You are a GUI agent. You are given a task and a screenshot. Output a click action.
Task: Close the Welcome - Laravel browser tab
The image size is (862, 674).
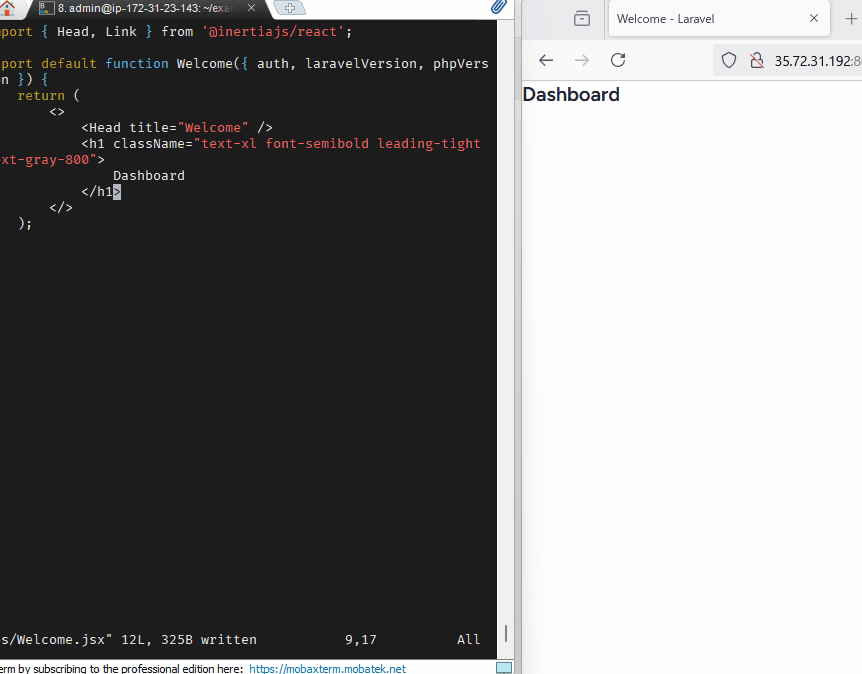click(x=814, y=18)
